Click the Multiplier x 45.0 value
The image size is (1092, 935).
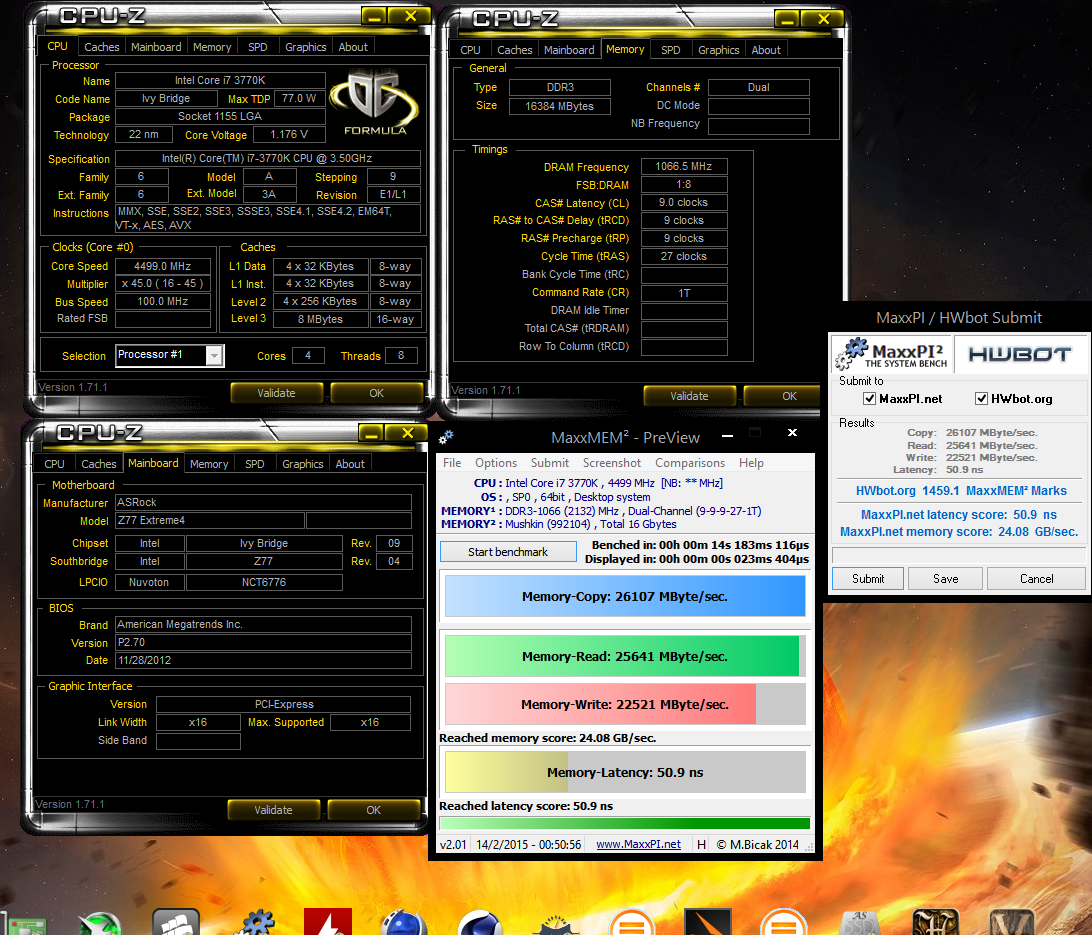(x=162, y=283)
